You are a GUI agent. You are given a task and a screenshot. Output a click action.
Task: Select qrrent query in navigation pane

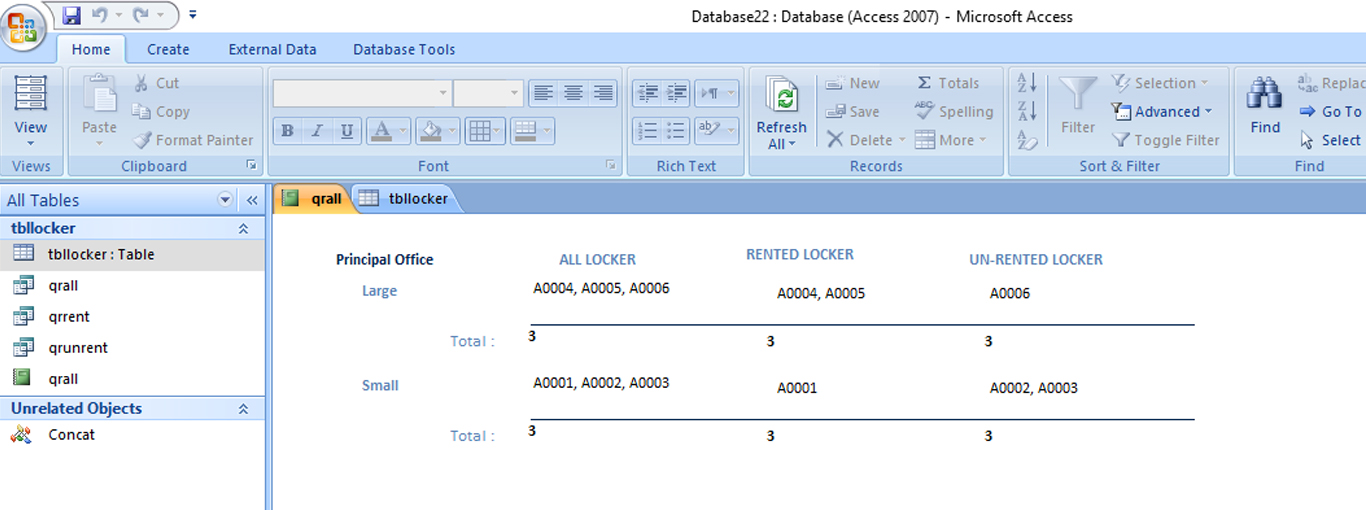pos(132,316)
